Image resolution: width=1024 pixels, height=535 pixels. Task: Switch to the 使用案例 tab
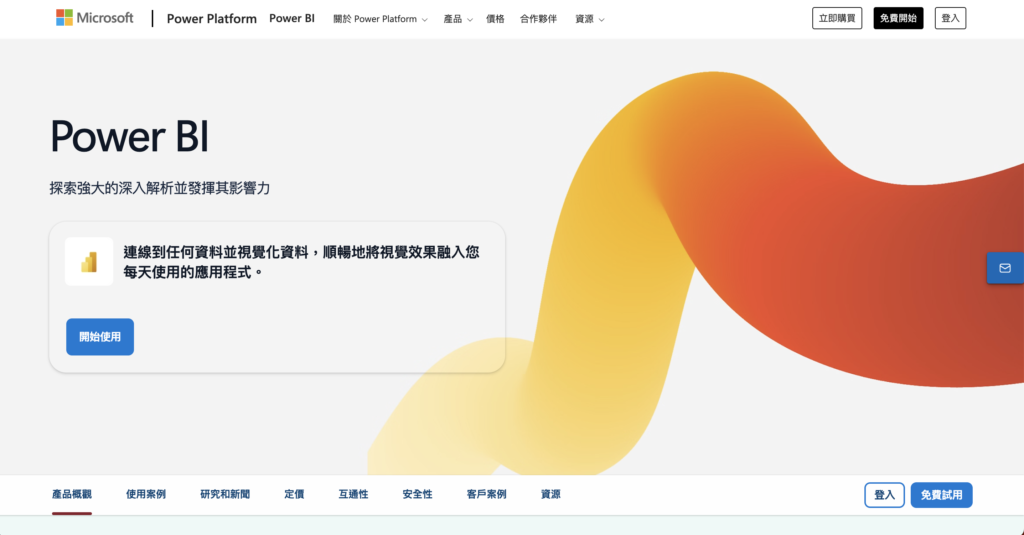[146, 494]
